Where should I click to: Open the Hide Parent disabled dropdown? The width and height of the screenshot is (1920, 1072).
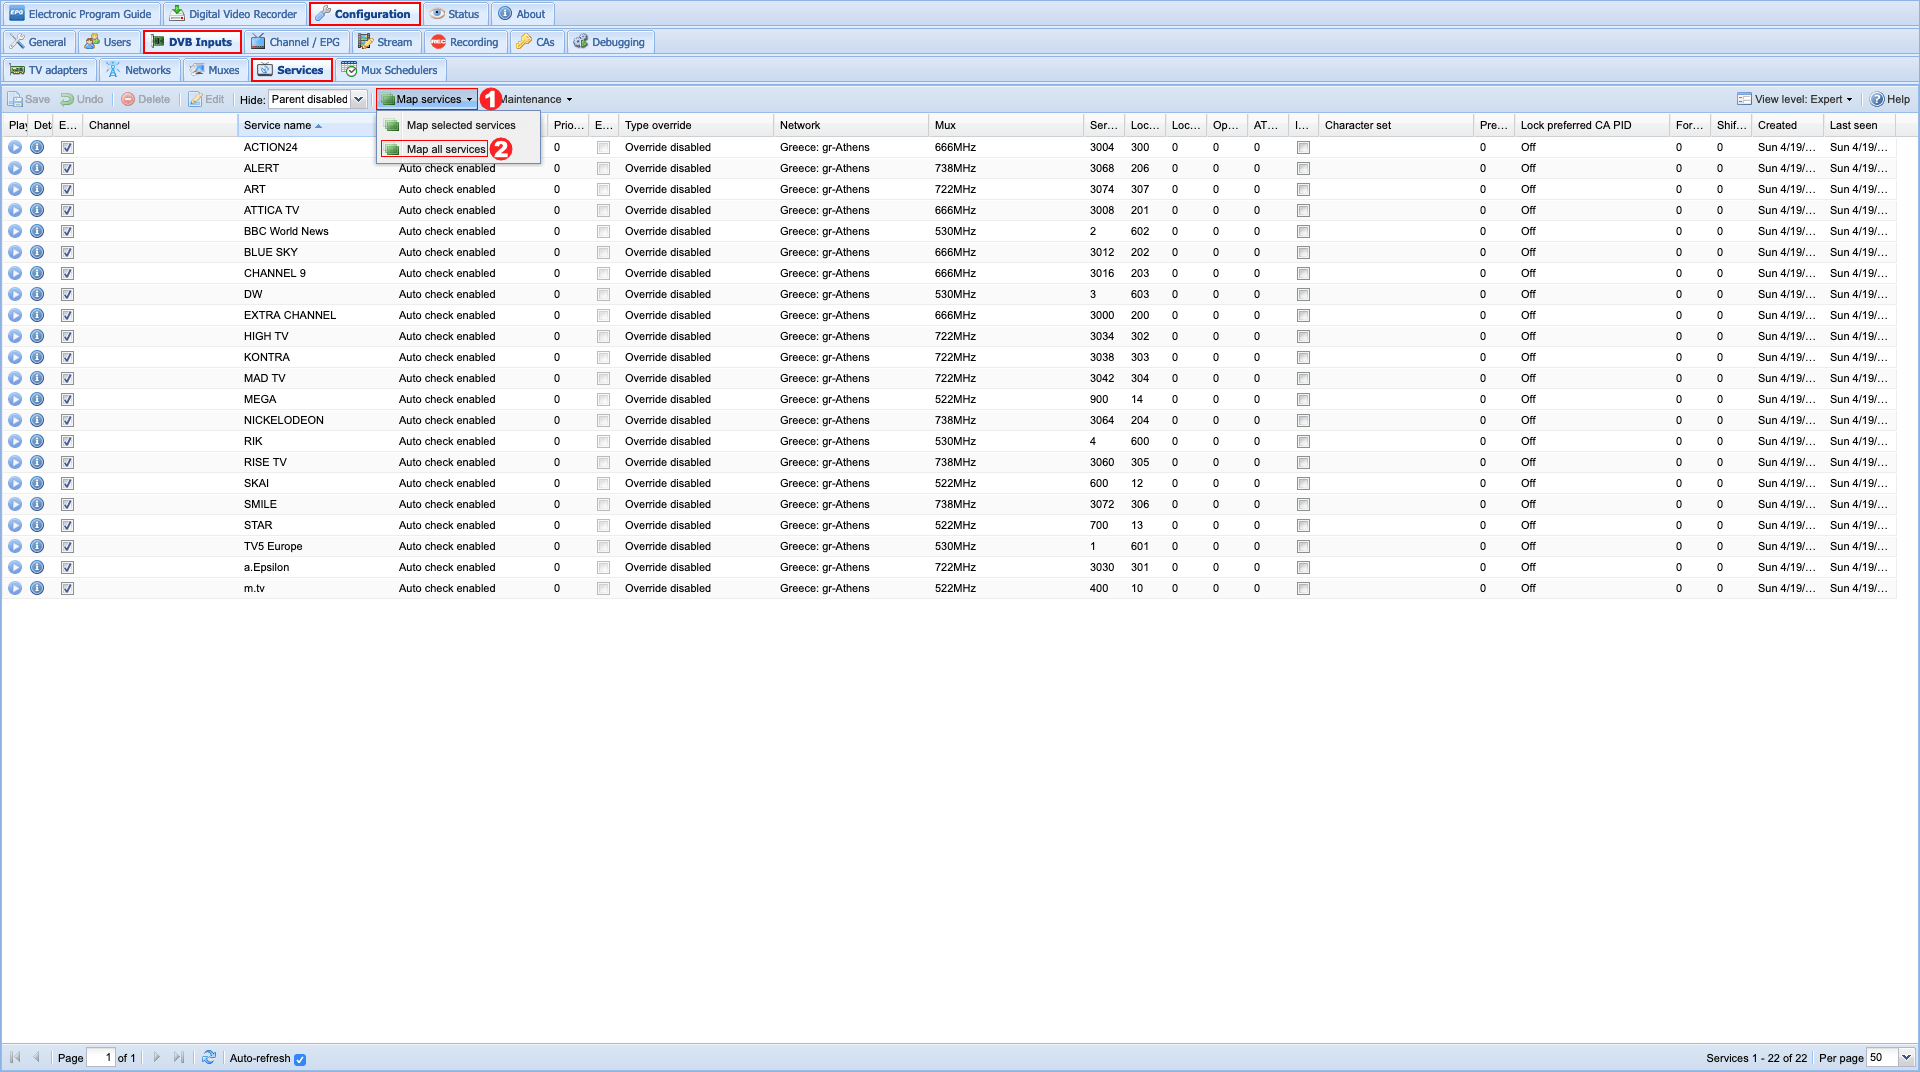pyautogui.click(x=358, y=99)
